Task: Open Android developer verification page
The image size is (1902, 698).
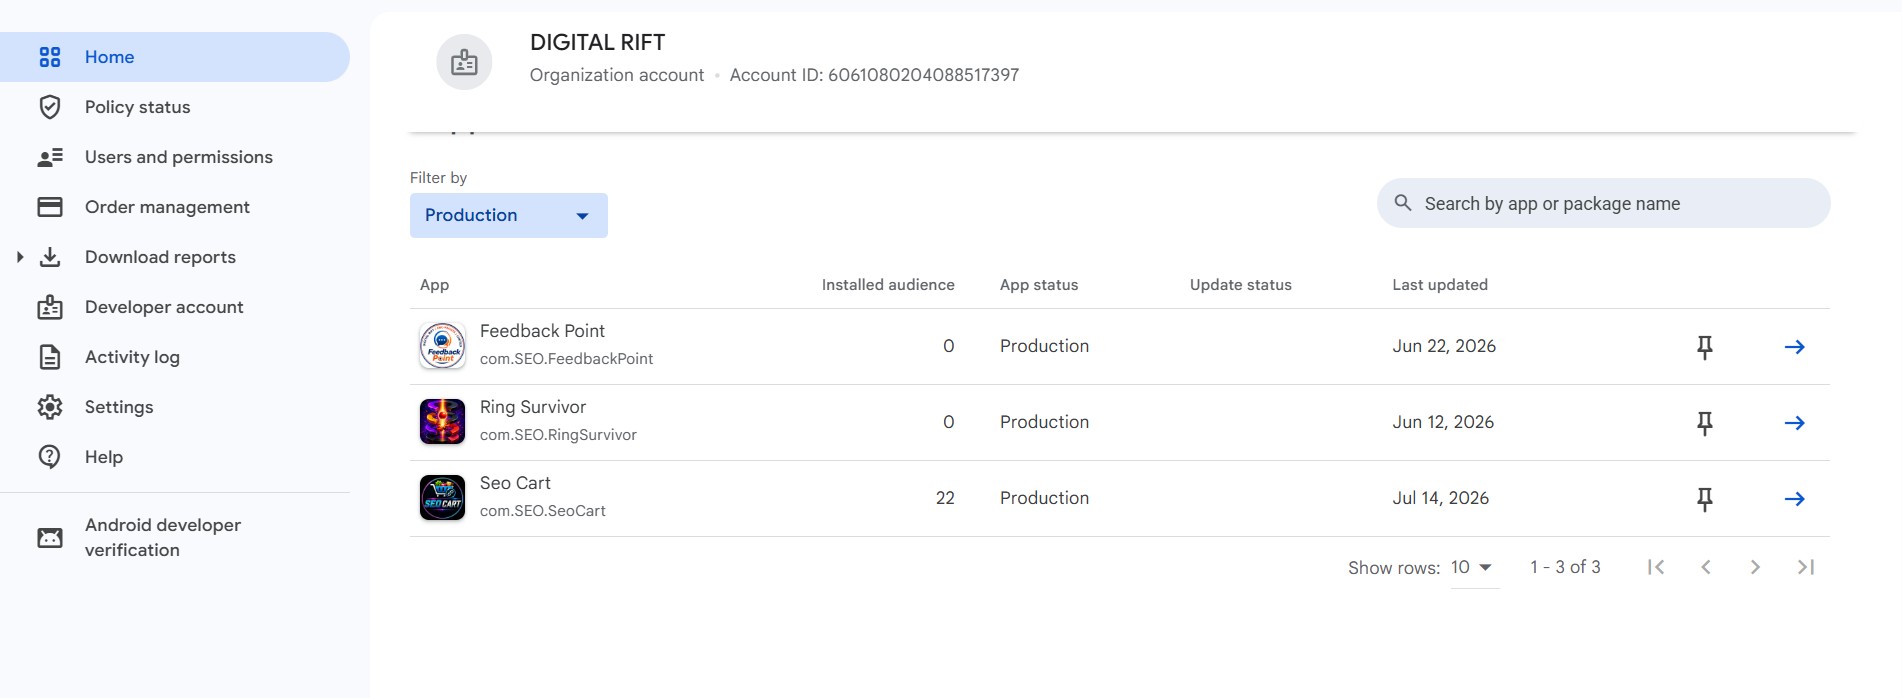Action: [163, 537]
